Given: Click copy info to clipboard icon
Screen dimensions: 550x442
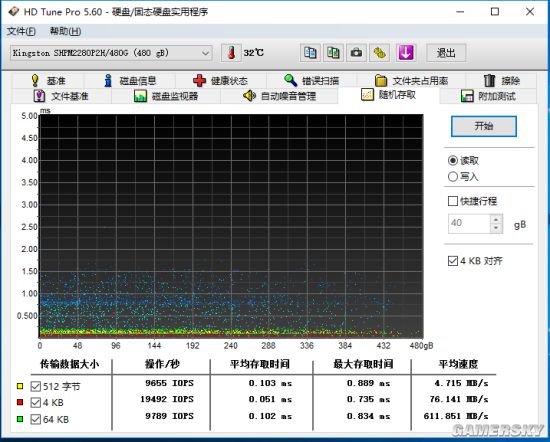Looking at the screenshot, I should 310,53.
